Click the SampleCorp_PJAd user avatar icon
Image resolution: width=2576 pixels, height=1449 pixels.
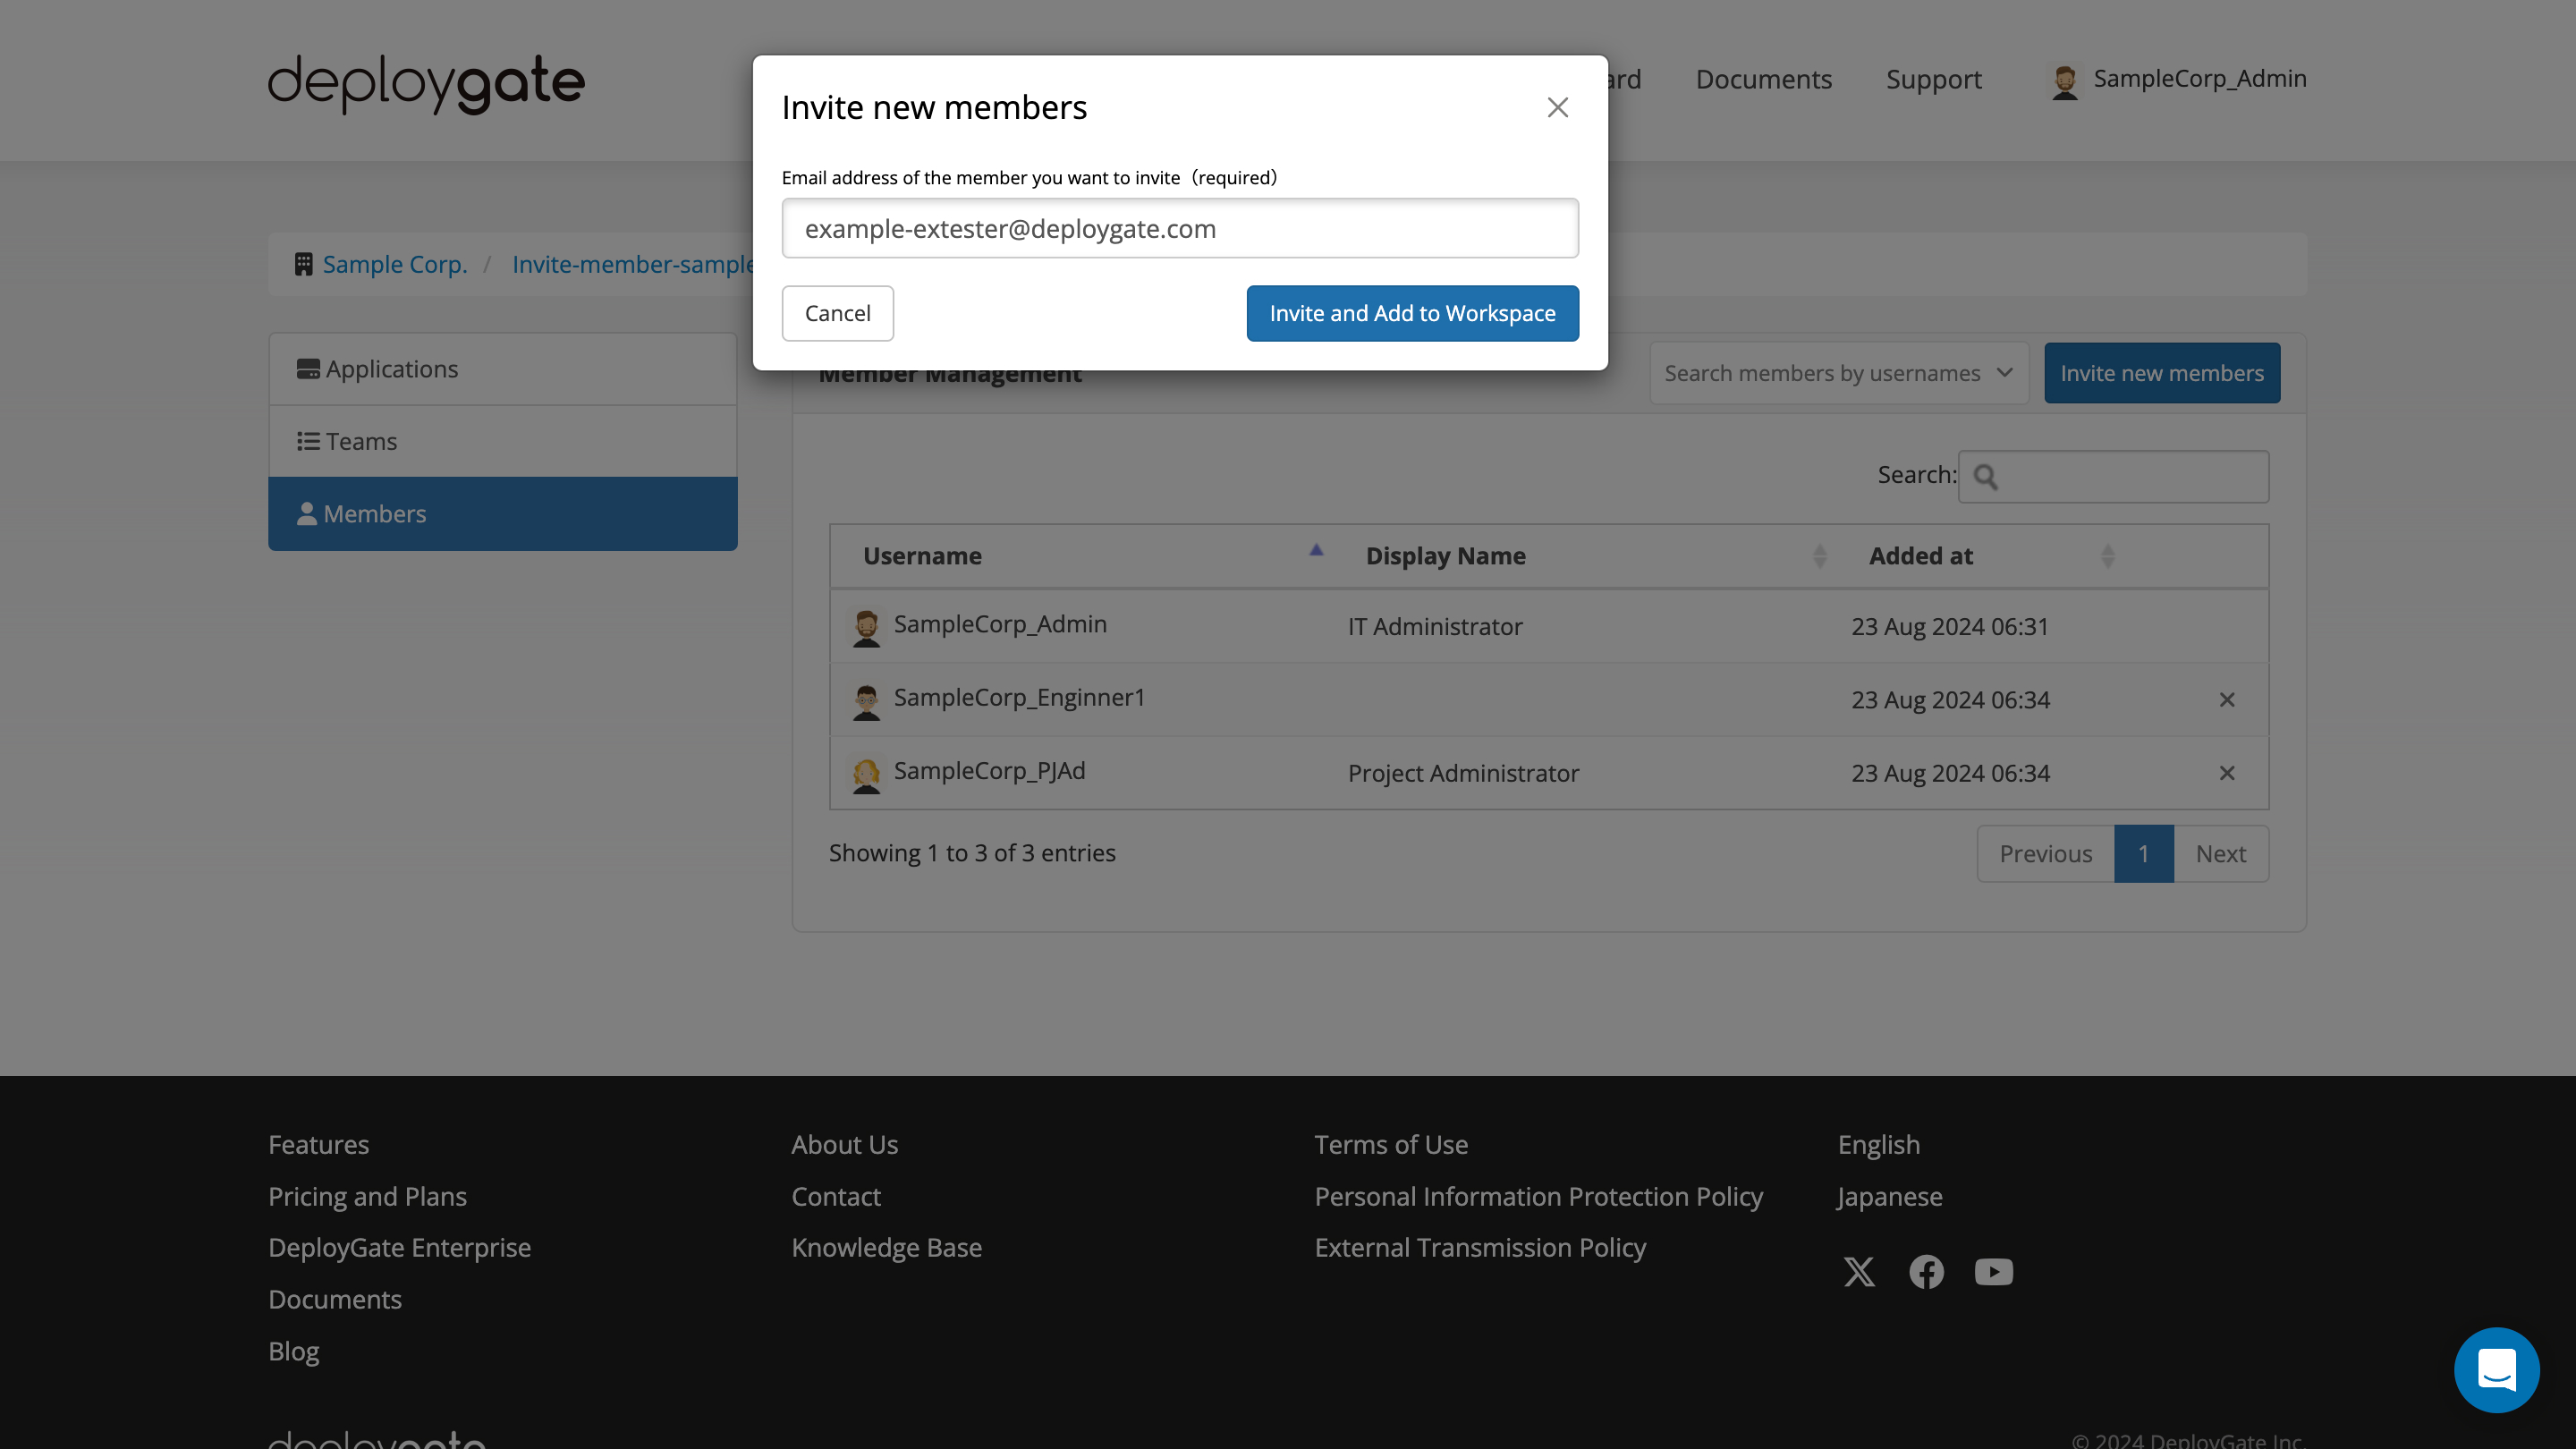pyautogui.click(x=863, y=773)
